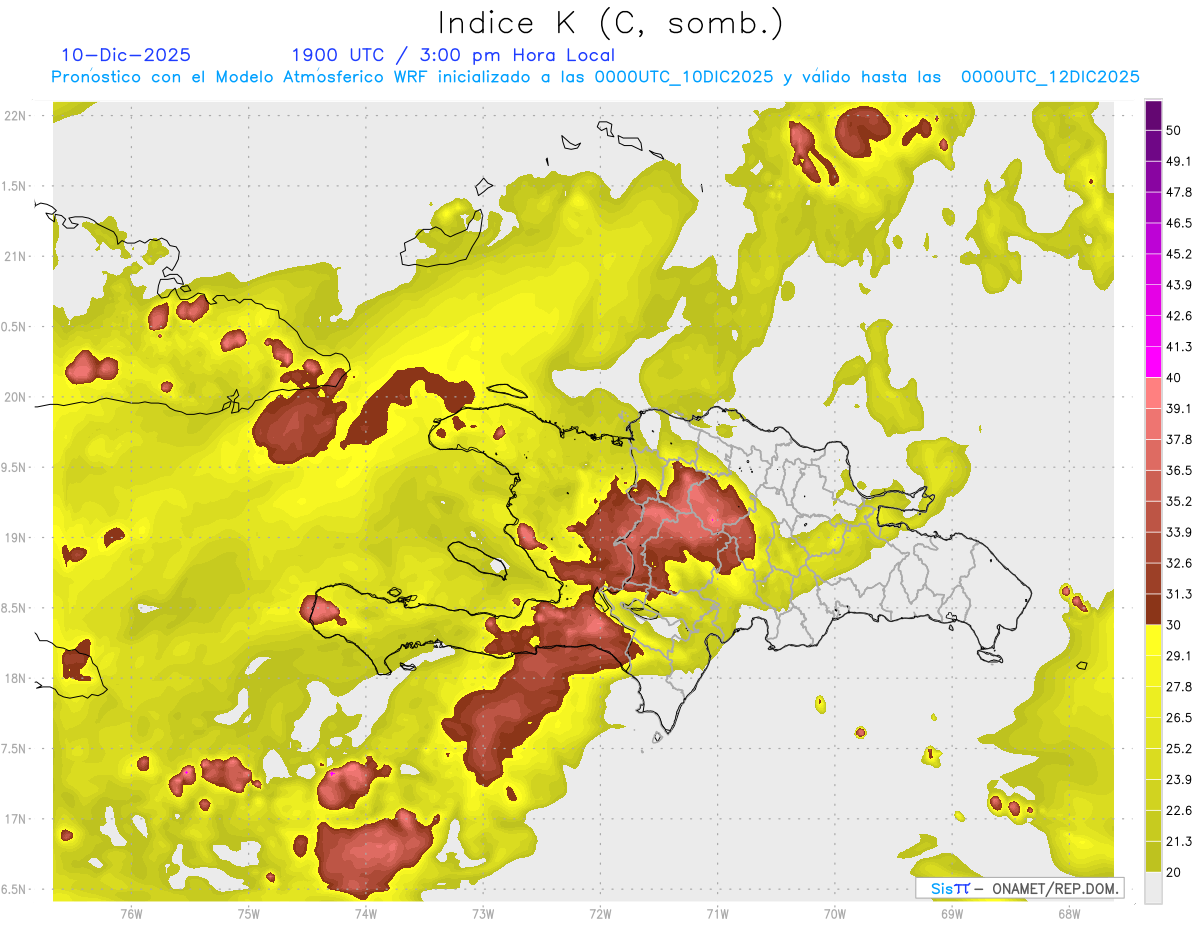Viewport: 1200px width, 927px height.
Task: Click the '46.5' color scale value
Action: point(1179,223)
